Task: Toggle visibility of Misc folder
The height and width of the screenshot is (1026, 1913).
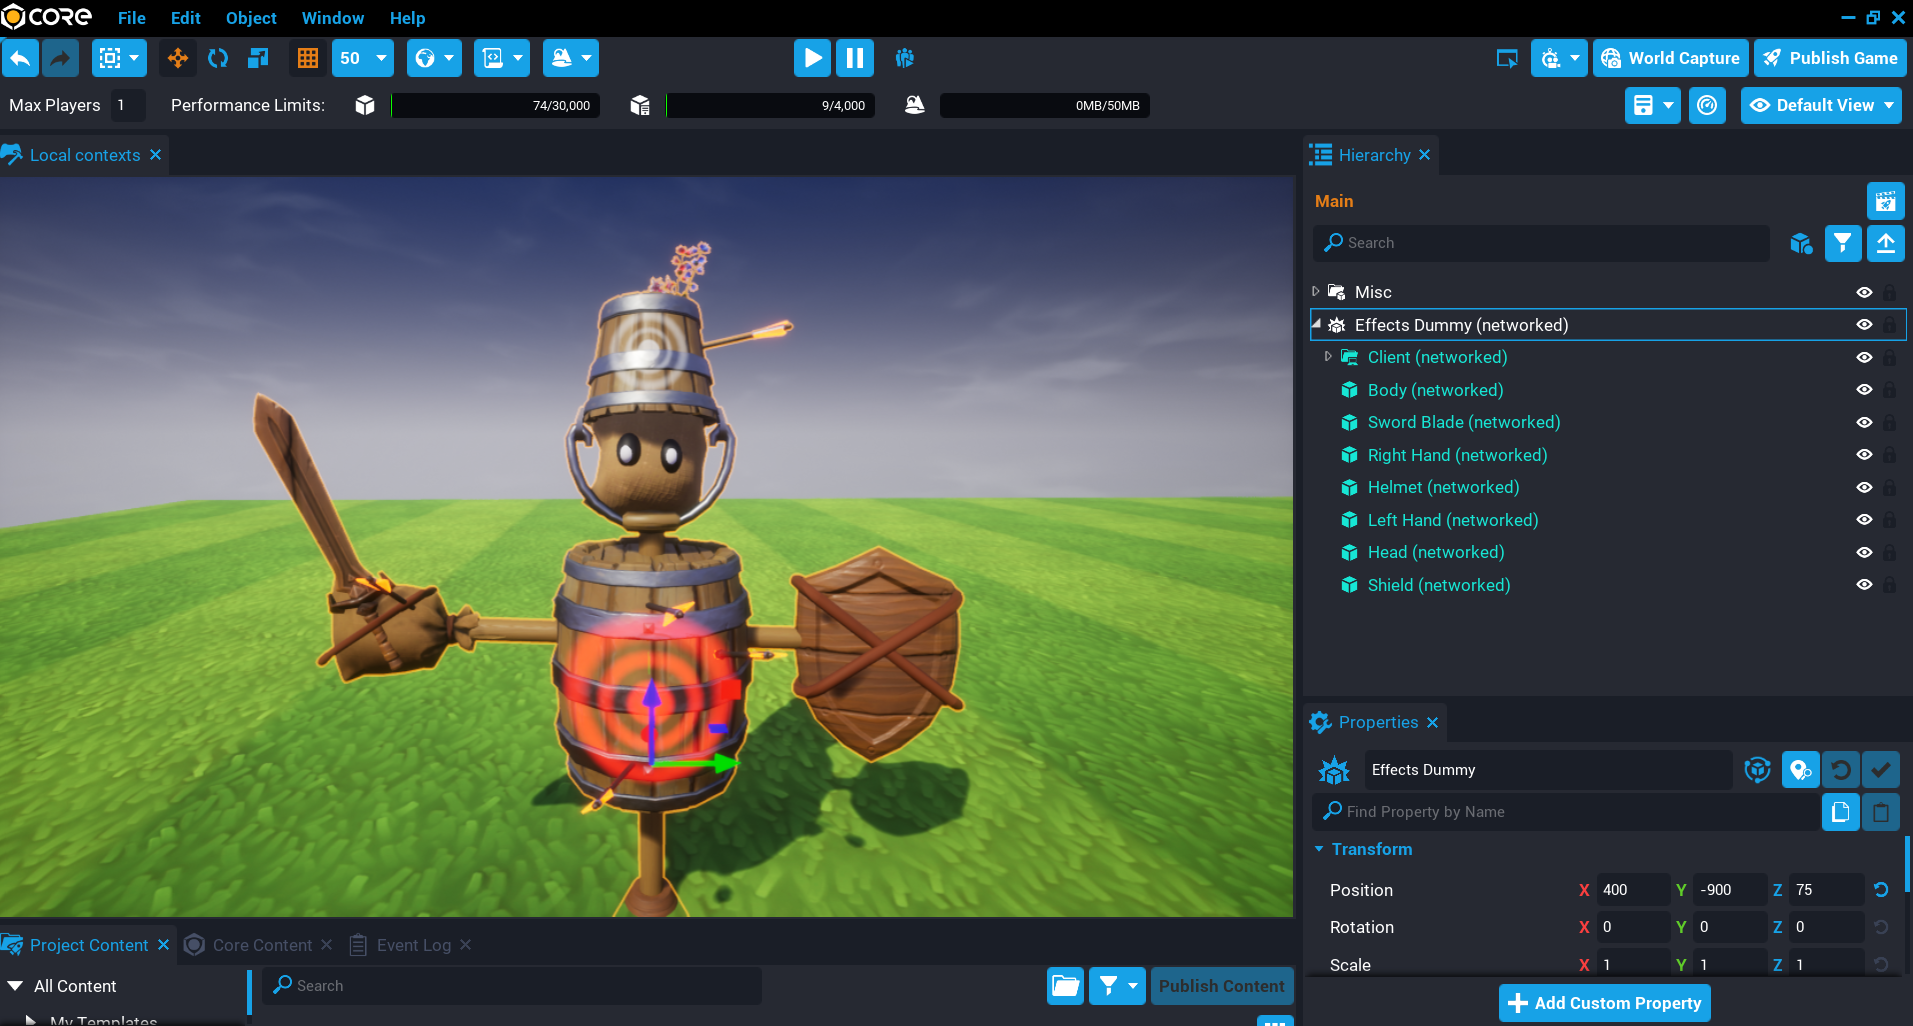Action: pyautogui.click(x=1864, y=292)
